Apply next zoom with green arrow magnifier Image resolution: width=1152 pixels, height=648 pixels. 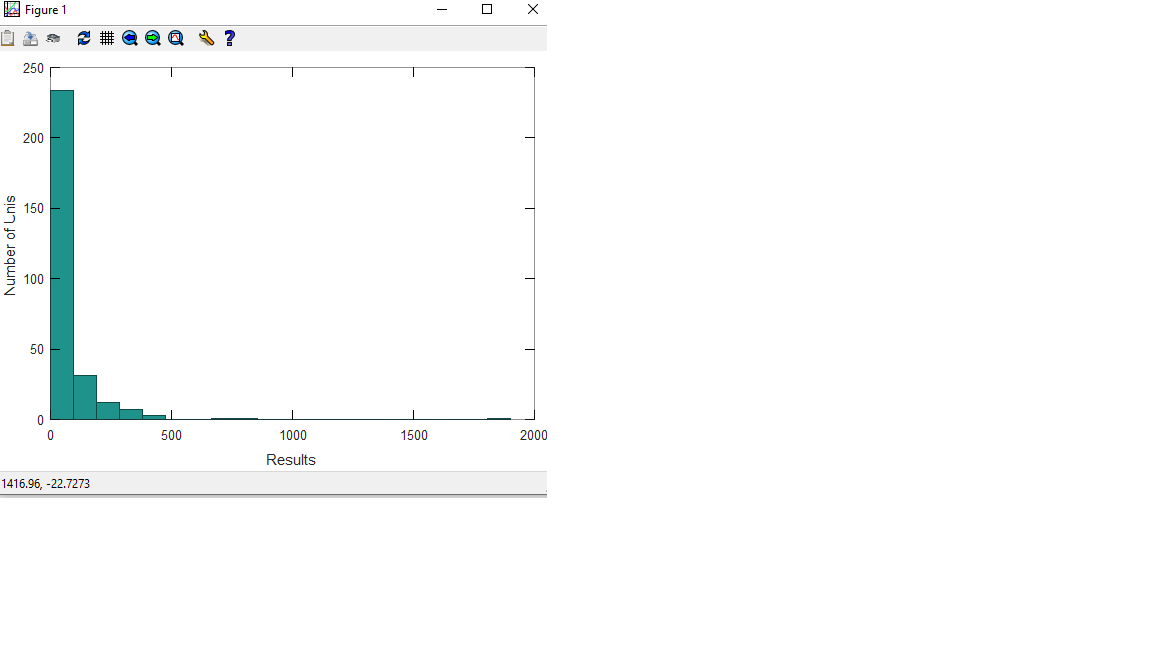click(x=153, y=38)
